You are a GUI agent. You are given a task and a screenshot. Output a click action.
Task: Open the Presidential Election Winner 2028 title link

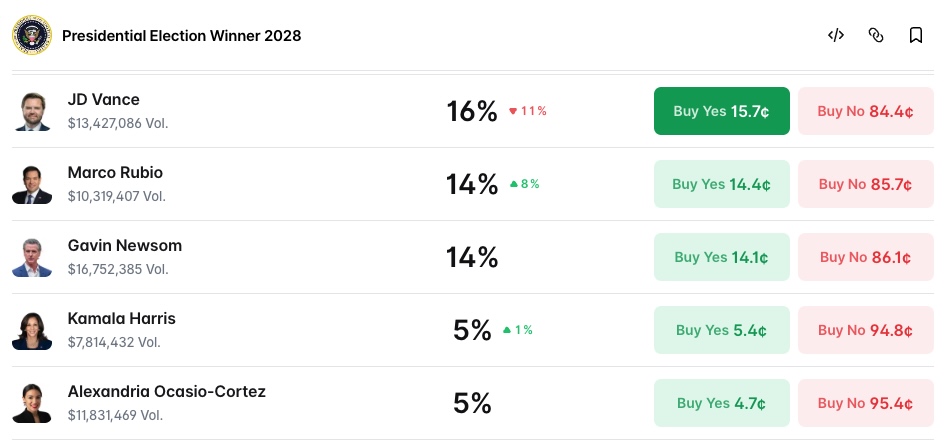[181, 36]
